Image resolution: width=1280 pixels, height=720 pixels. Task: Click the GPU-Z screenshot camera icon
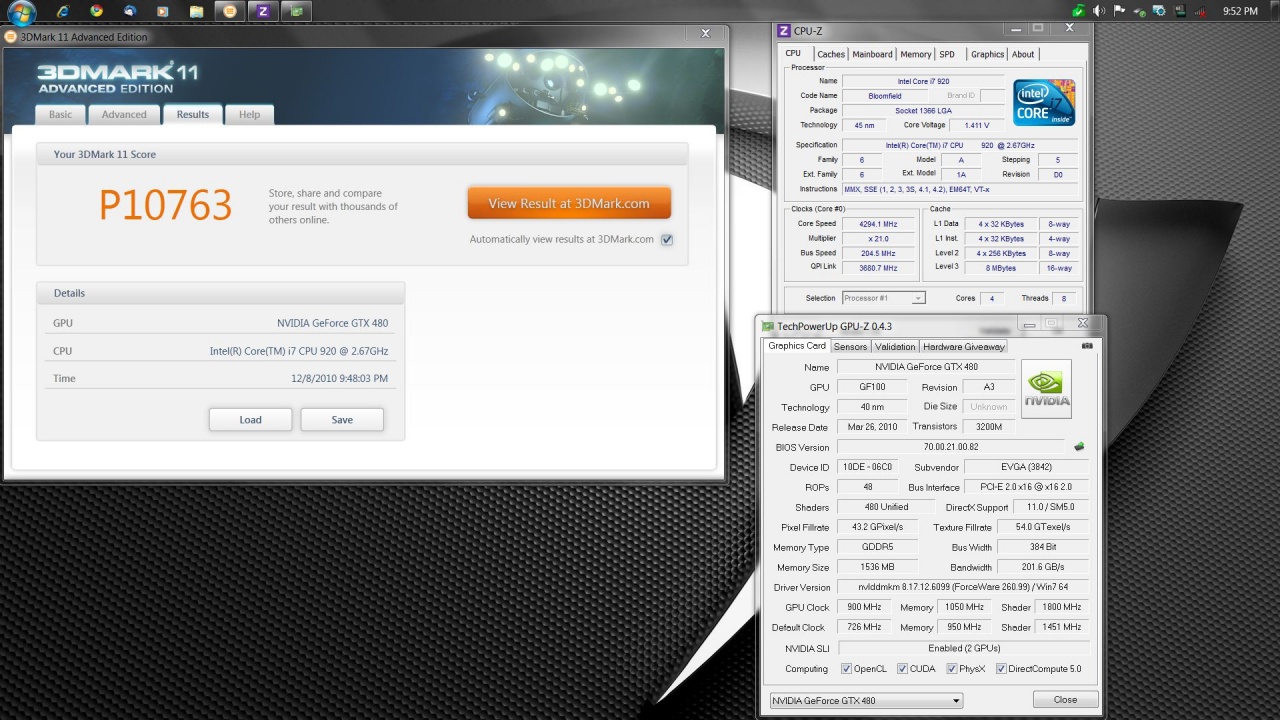(1087, 346)
